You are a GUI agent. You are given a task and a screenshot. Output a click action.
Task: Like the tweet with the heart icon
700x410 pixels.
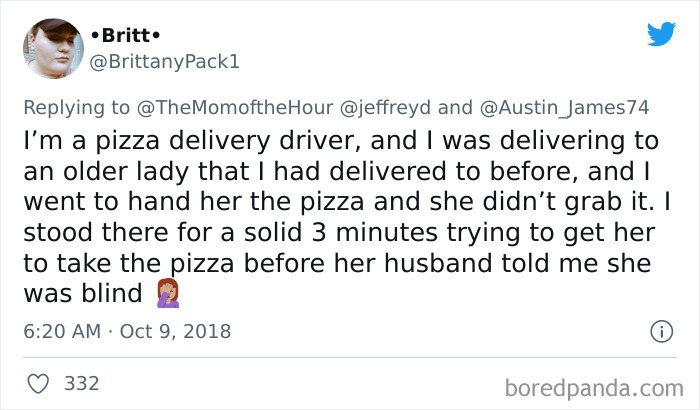[38, 383]
